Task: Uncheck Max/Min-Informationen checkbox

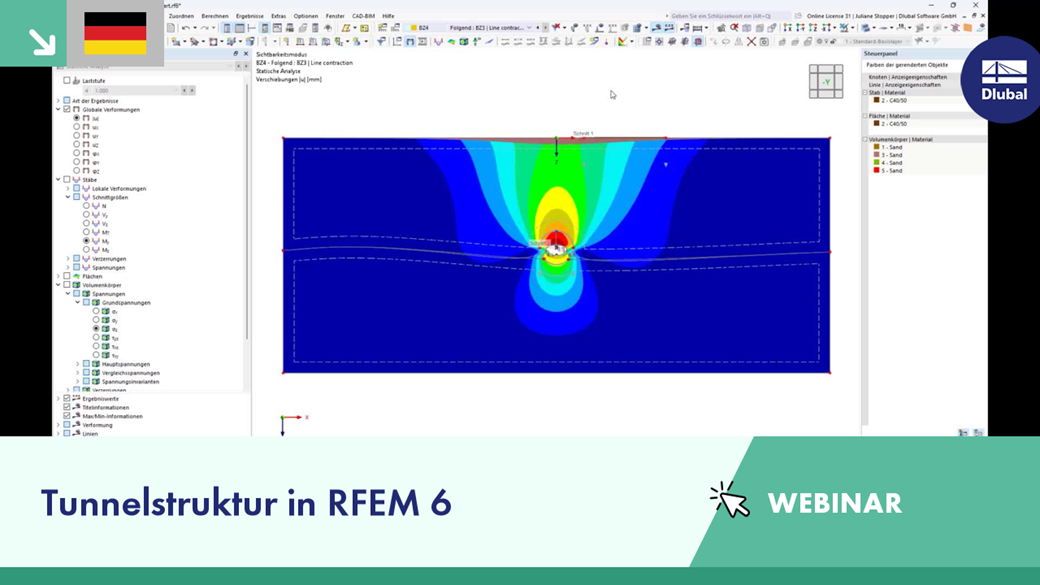Action: pyautogui.click(x=67, y=416)
